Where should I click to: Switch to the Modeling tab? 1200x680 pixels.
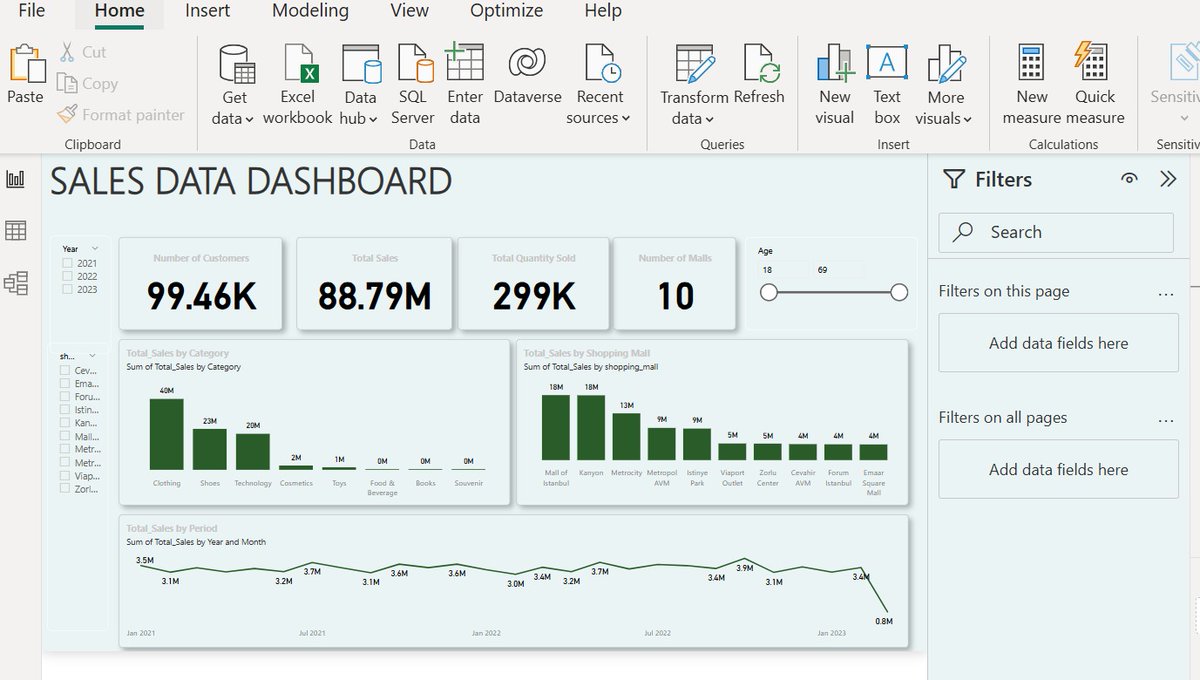(310, 11)
